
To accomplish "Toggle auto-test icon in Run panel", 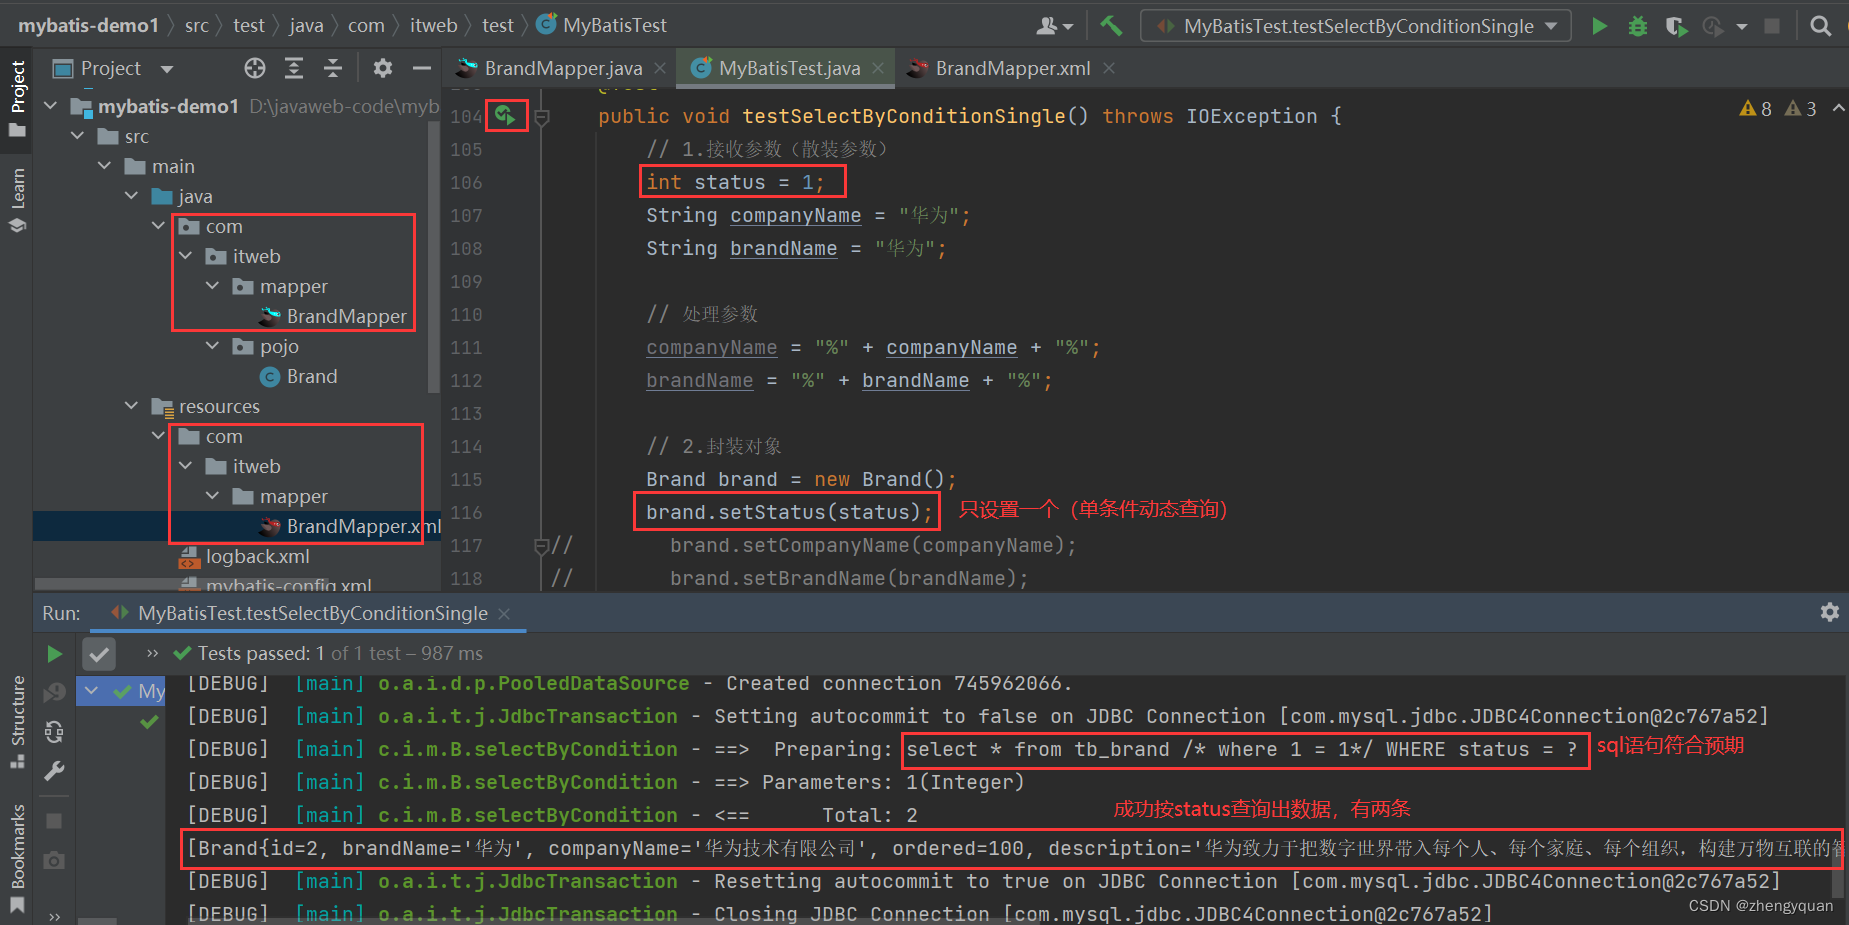I will [55, 732].
